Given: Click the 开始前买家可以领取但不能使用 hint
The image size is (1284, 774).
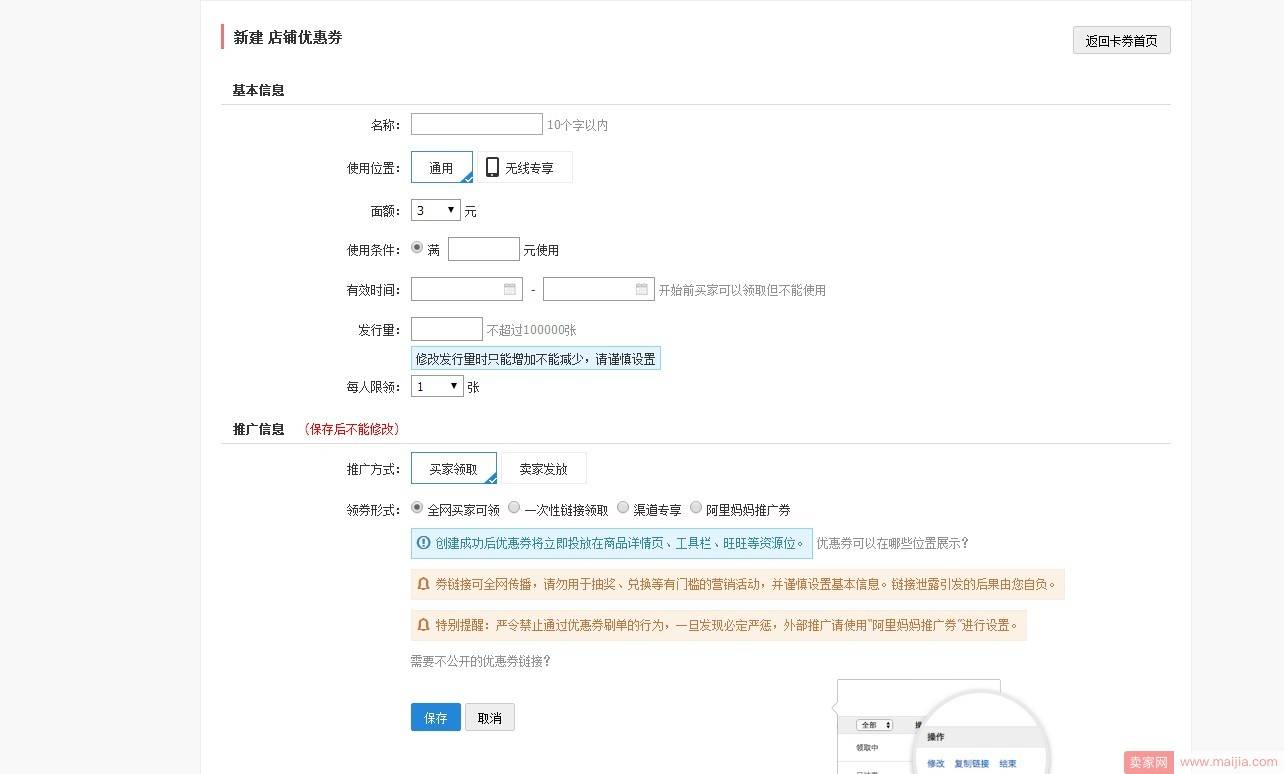Looking at the screenshot, I should tap(742, 290).
